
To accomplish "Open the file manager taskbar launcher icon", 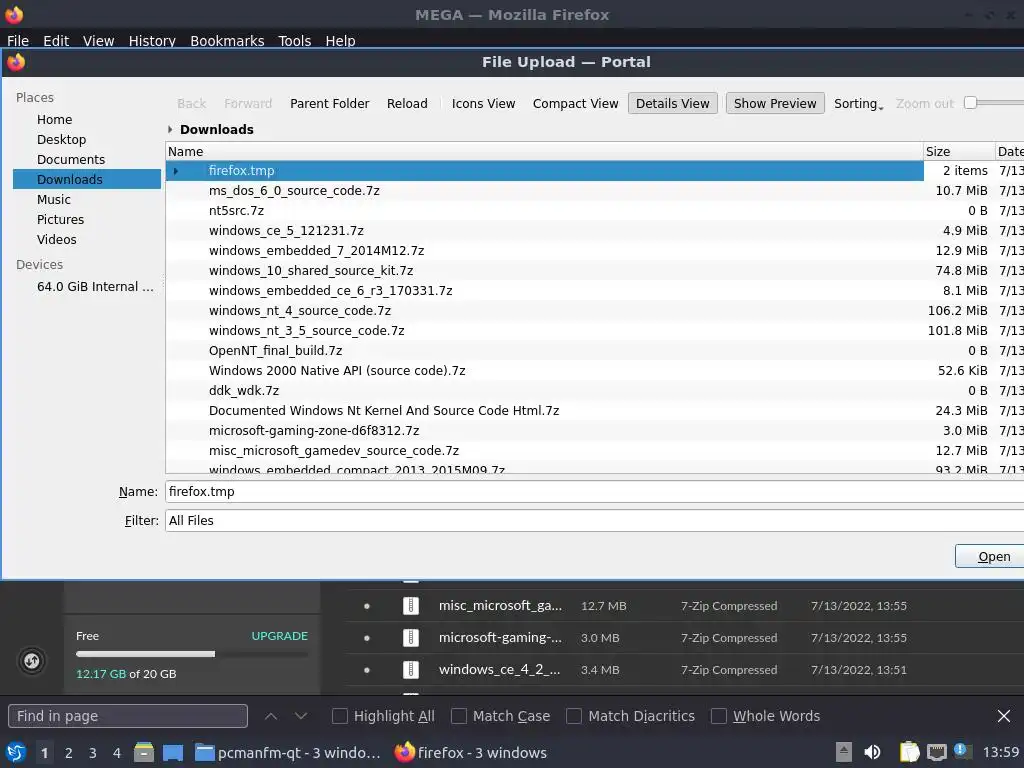I will (x=144, y=752).
